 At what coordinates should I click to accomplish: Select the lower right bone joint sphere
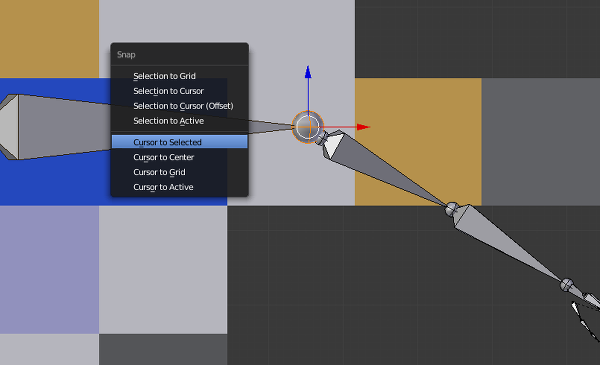(x=567, y=284)
